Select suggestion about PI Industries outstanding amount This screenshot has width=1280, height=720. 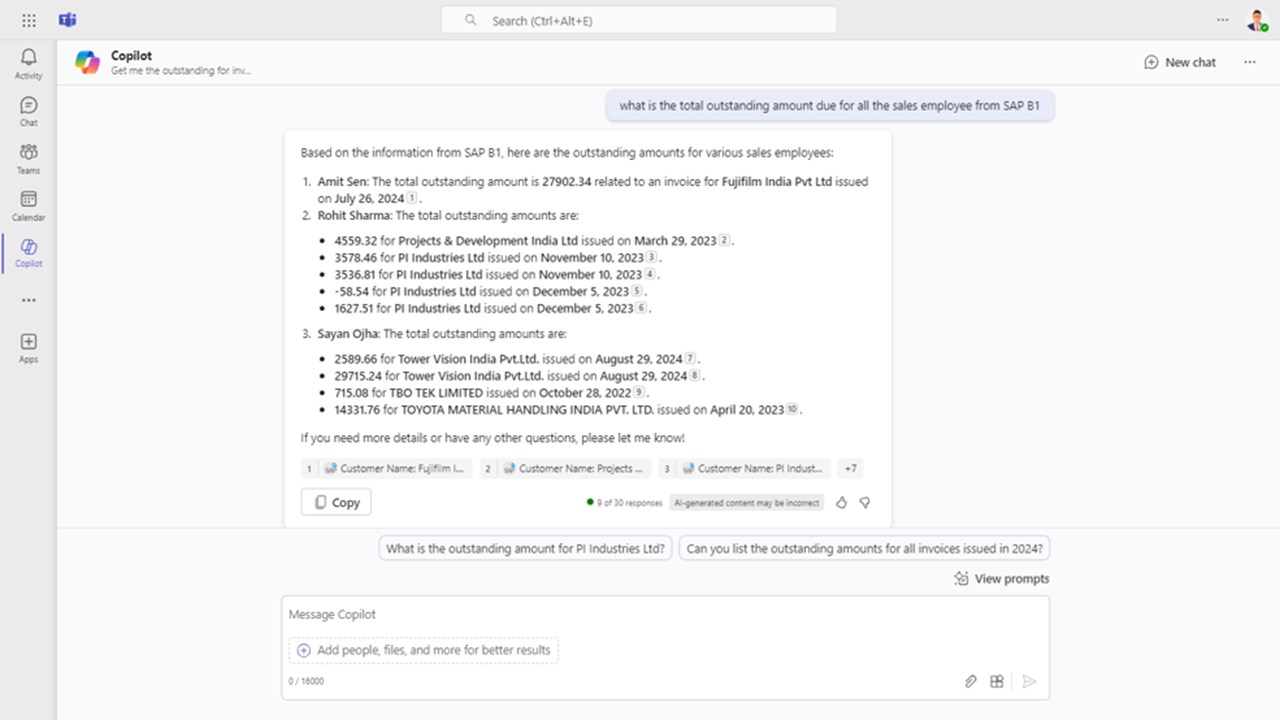pos(525,549)
